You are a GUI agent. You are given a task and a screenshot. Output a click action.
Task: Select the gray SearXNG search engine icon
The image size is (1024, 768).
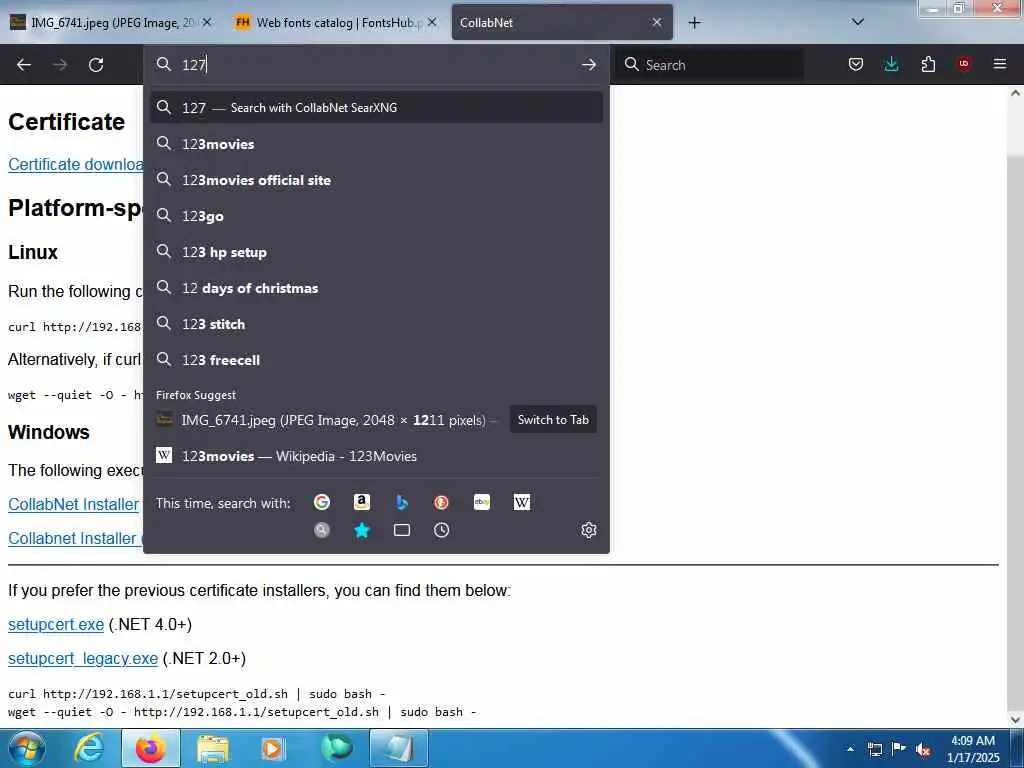(321, 530)
